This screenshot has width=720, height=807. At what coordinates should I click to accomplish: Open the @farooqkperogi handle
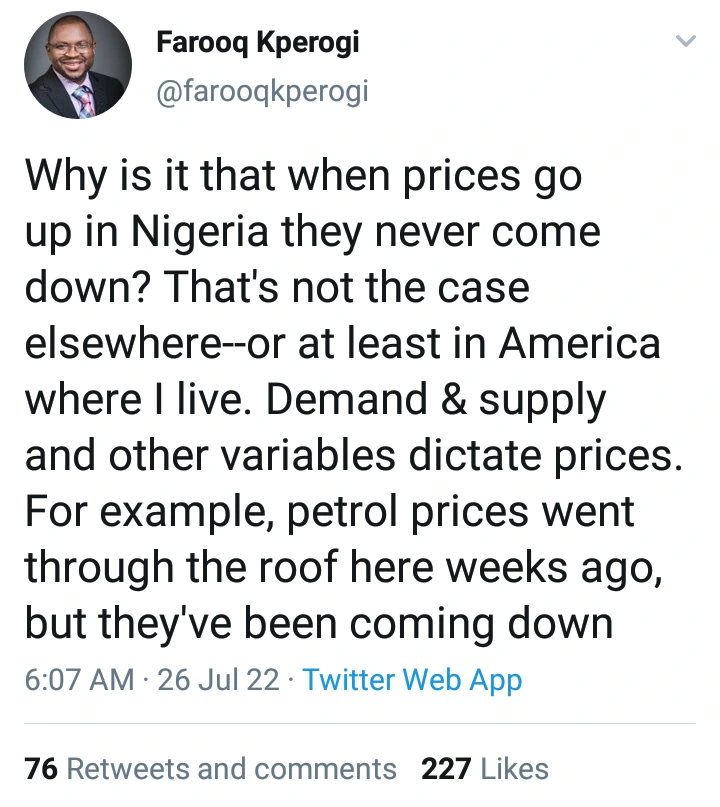(262, 92)
